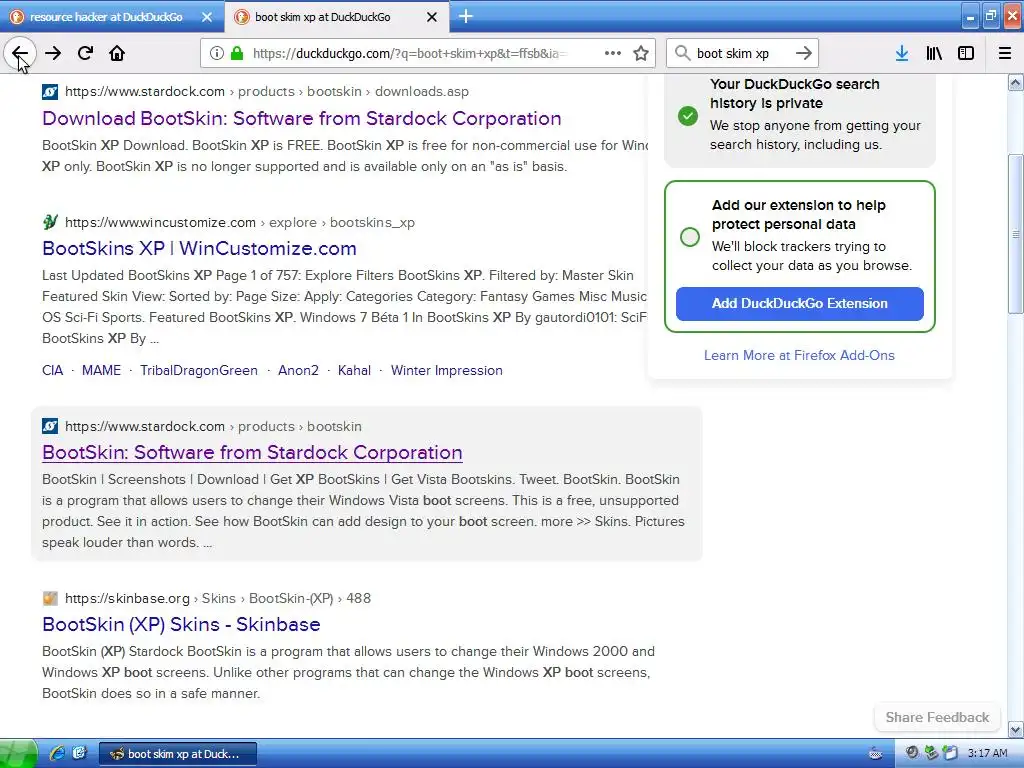
Task: Click the stardock.com products bootskin URL
Action: [x=213, y=426]
